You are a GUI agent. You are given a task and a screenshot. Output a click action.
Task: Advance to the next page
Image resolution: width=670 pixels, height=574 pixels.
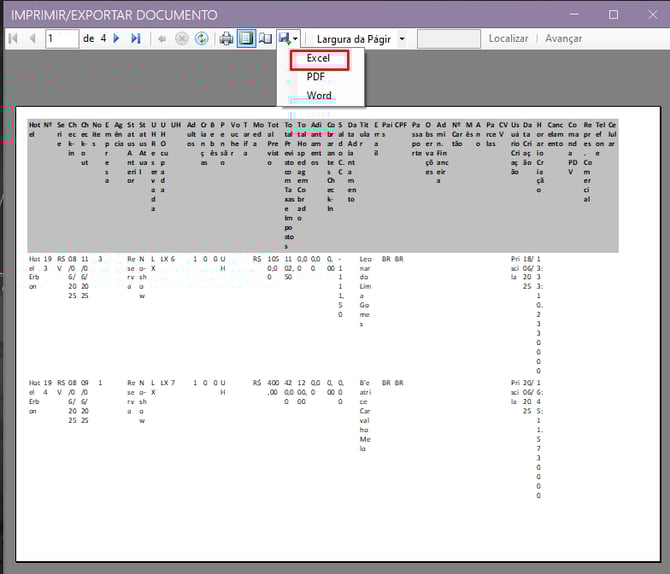pos(116,38)
